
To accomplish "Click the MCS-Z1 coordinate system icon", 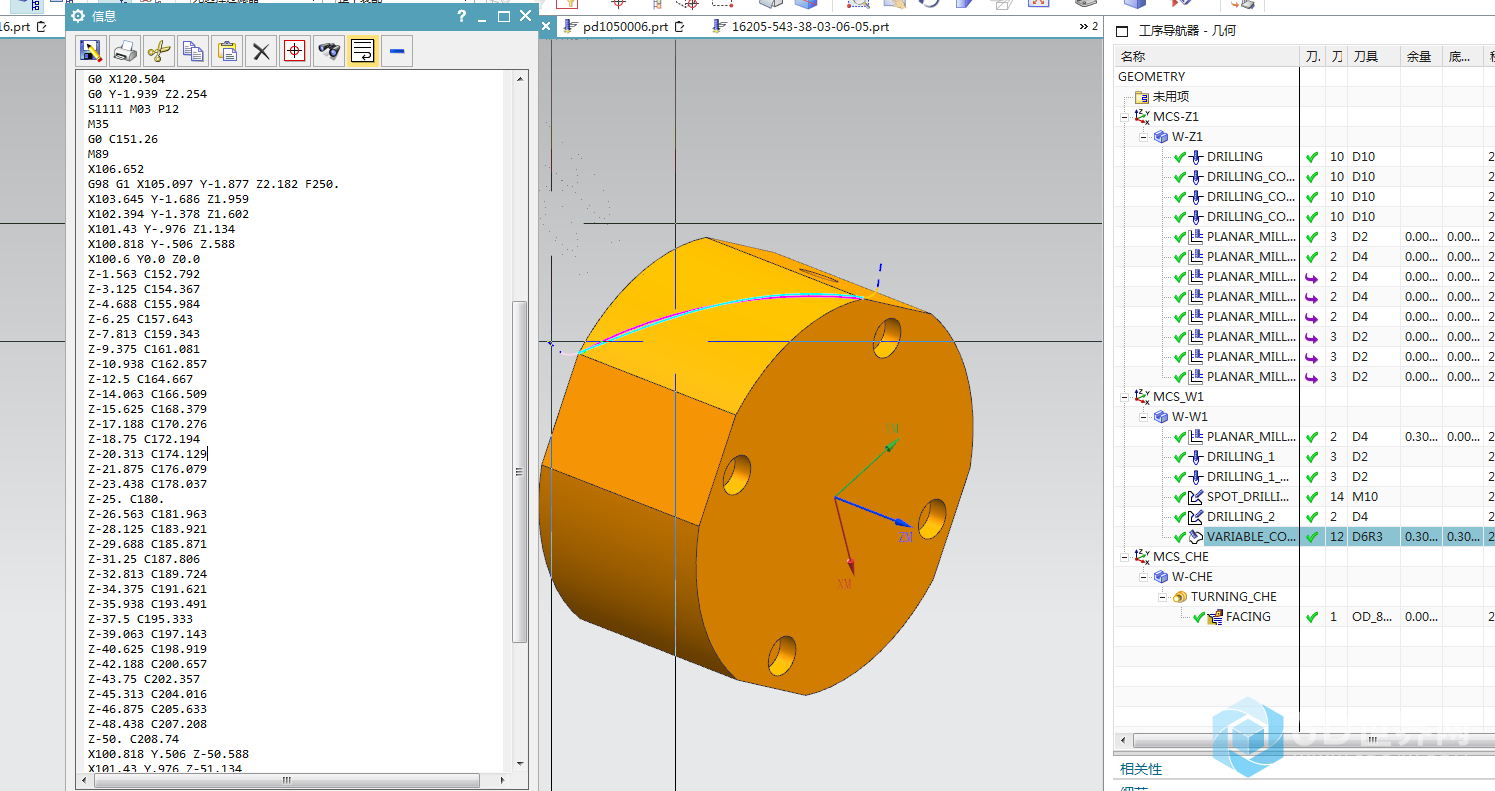I will pyautogui.click(x=1142, y=117).
